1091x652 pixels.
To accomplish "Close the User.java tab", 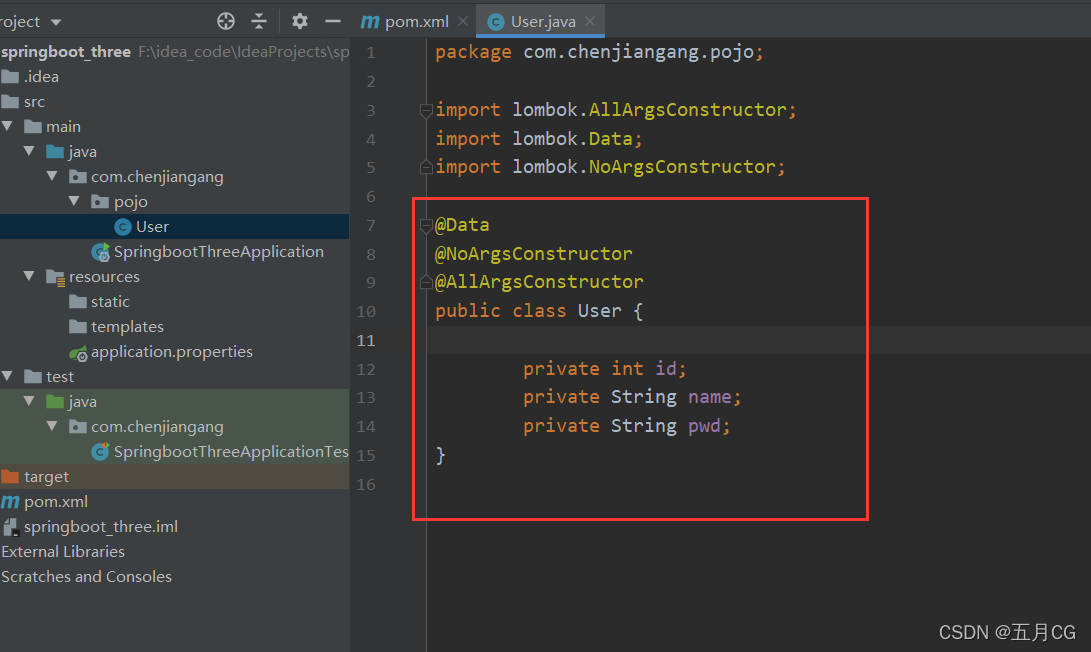I will pos(590,22).
